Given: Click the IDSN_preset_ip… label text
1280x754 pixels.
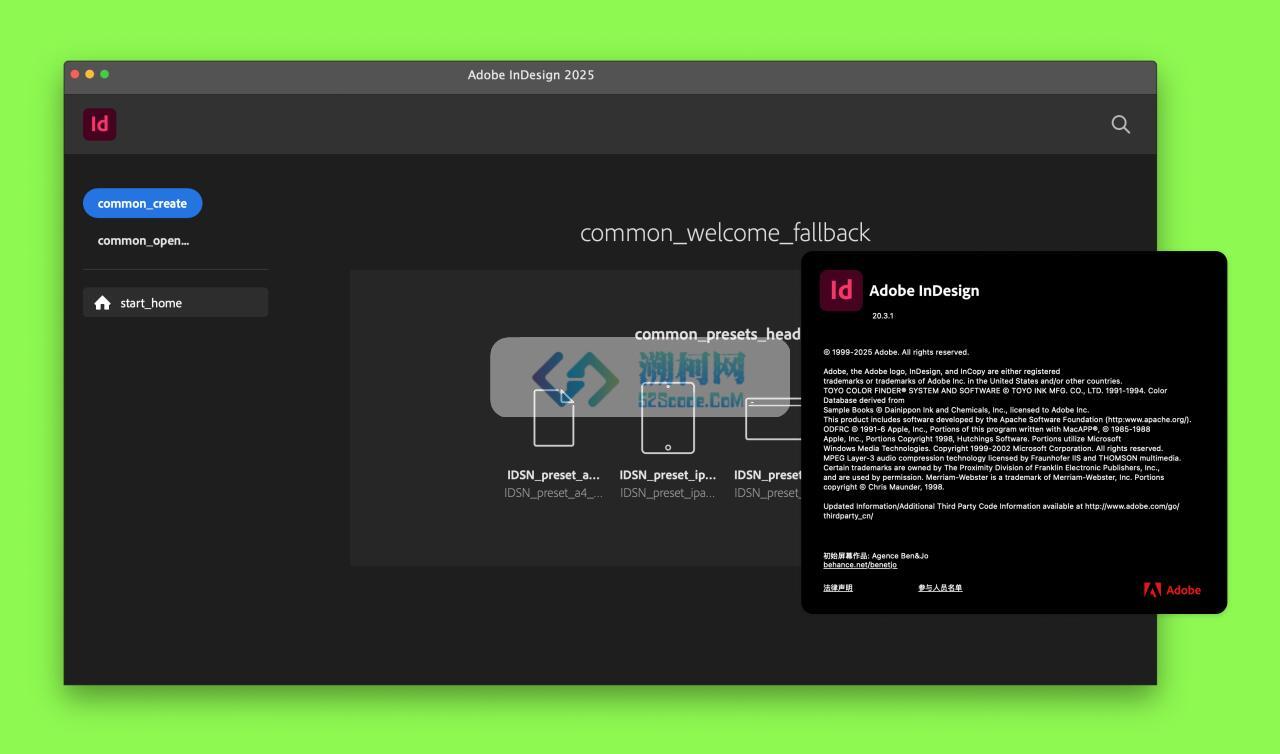Looking at the screenshot, I should pyautogui.click(x=668, y=475).
